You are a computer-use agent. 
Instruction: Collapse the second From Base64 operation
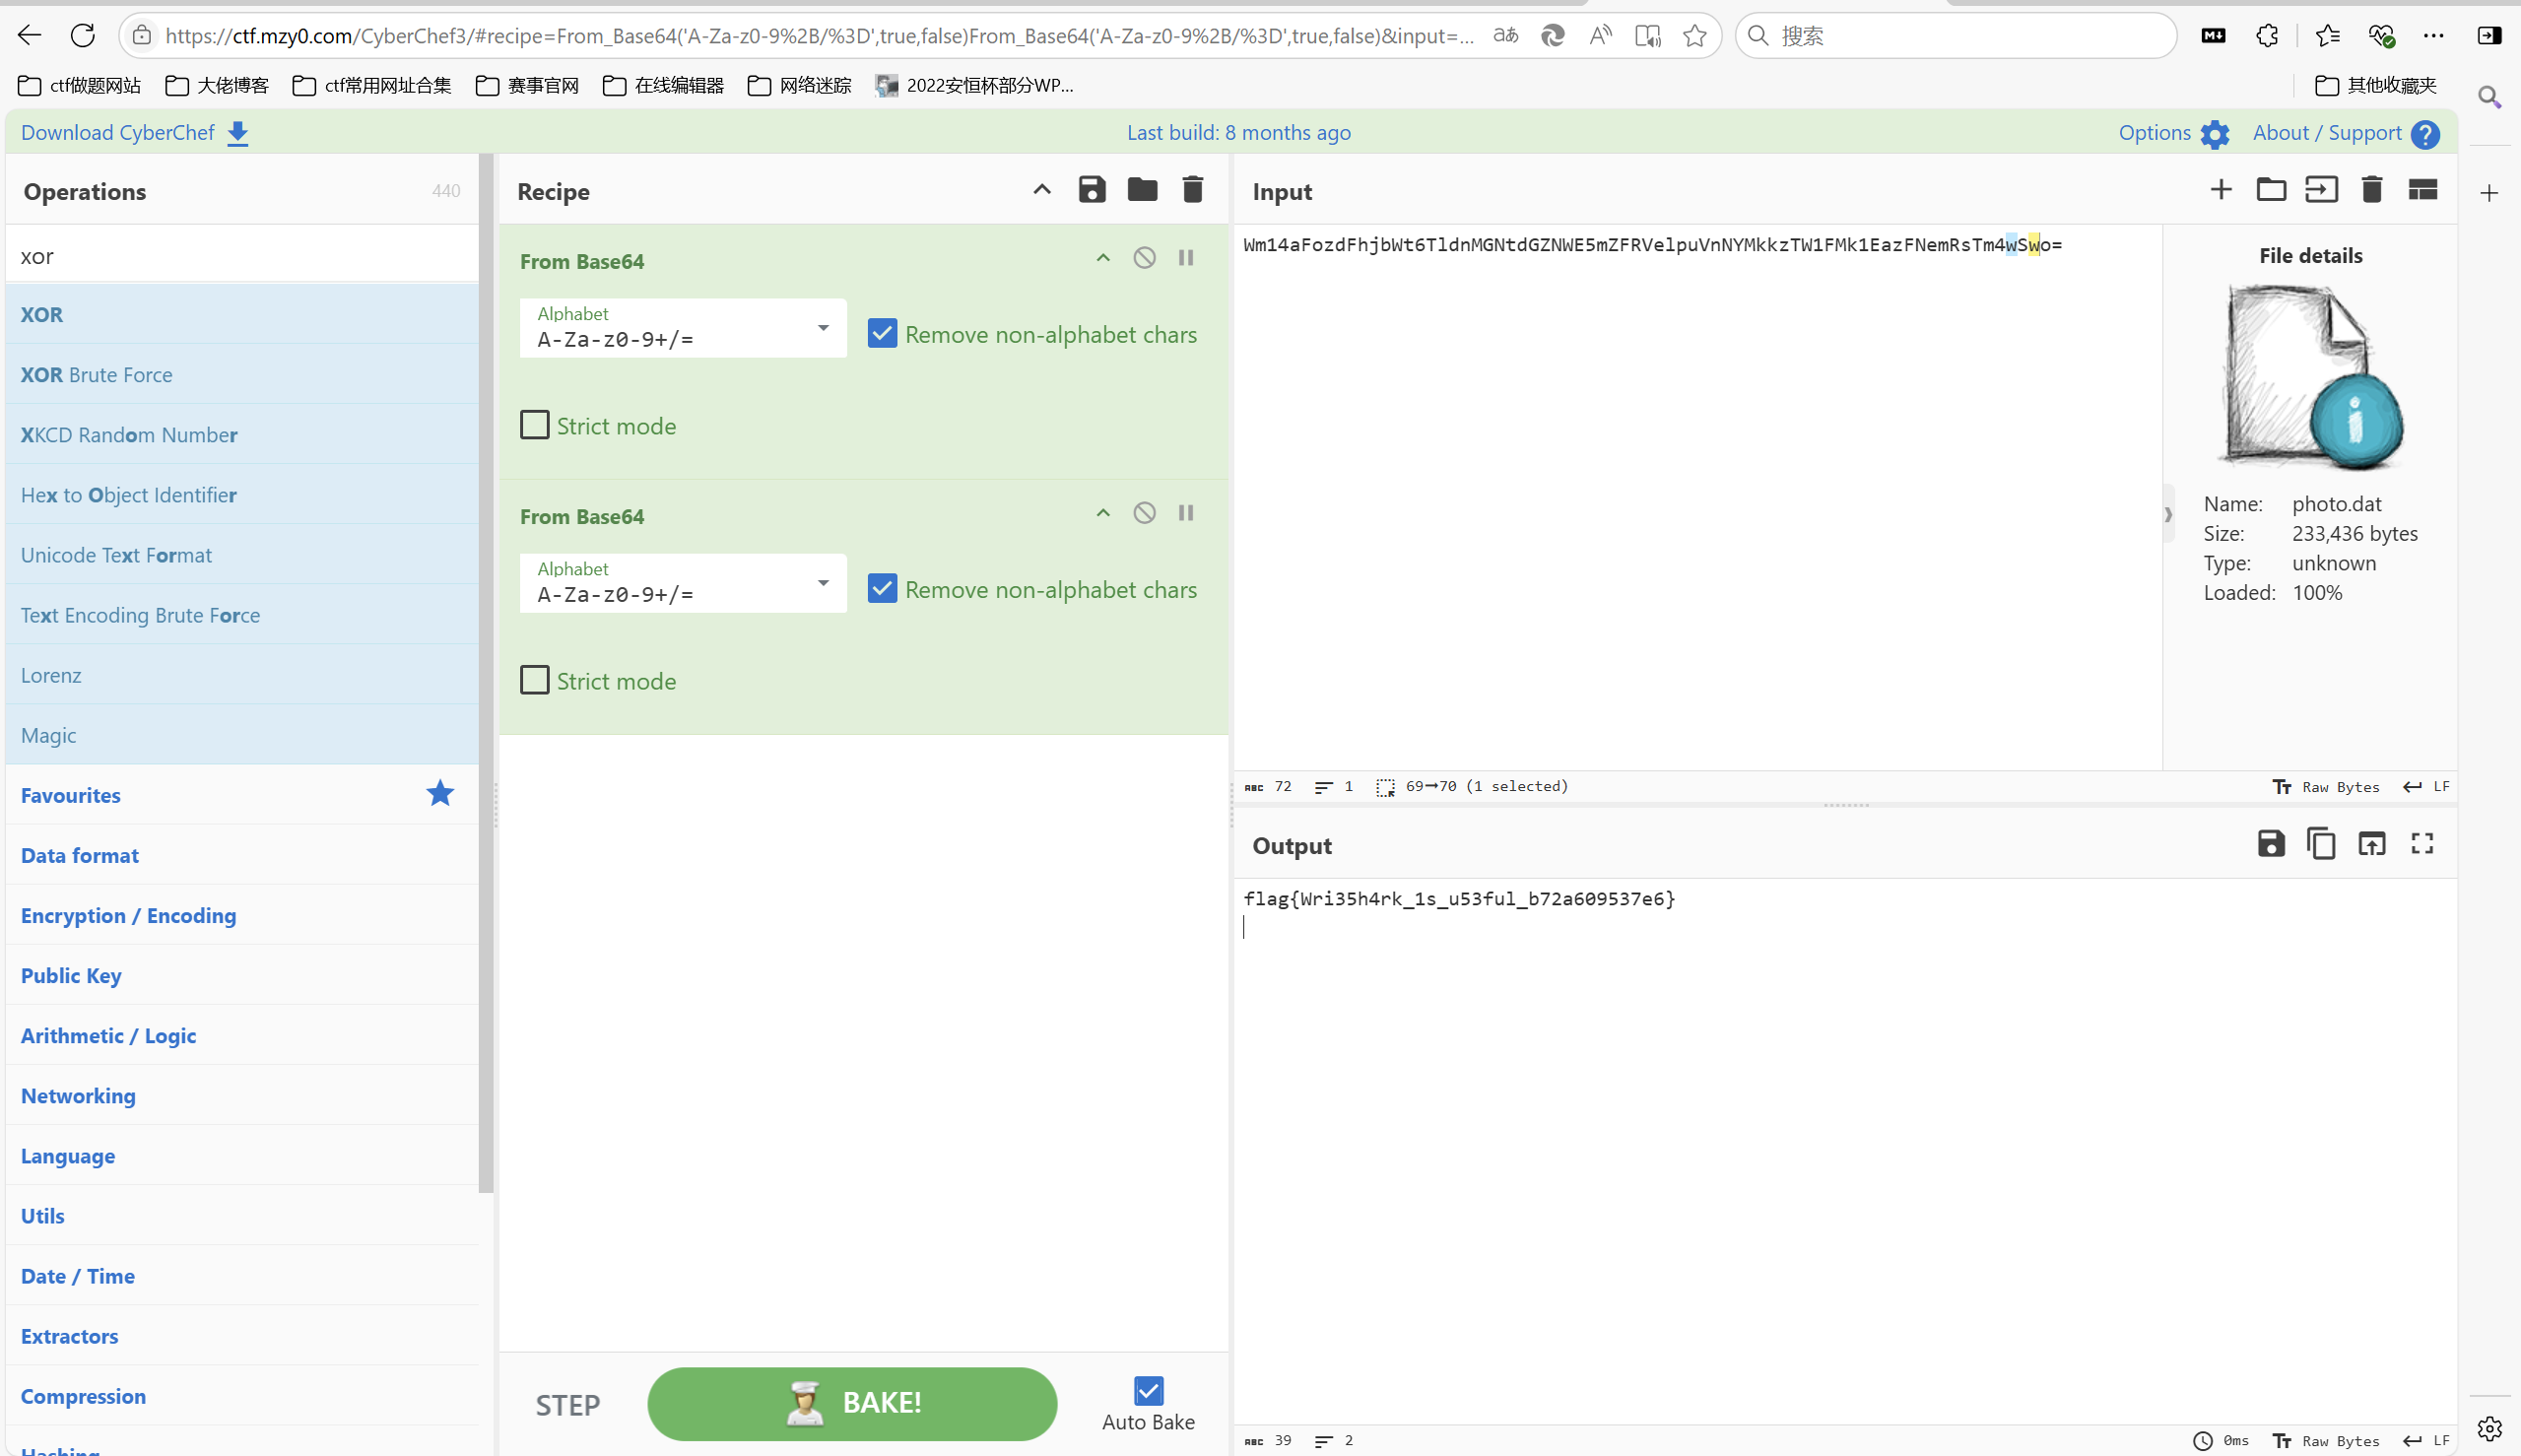point(1103,513)
